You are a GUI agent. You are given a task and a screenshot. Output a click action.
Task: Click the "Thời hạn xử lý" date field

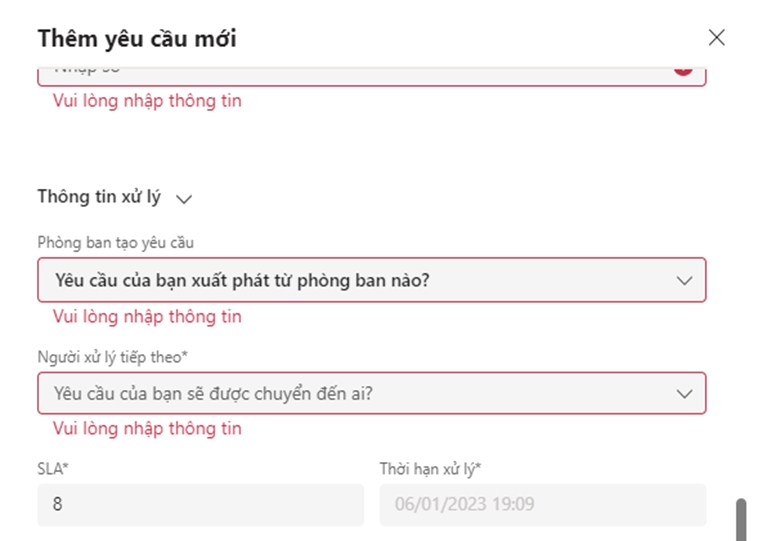click(x=542, y=505)
